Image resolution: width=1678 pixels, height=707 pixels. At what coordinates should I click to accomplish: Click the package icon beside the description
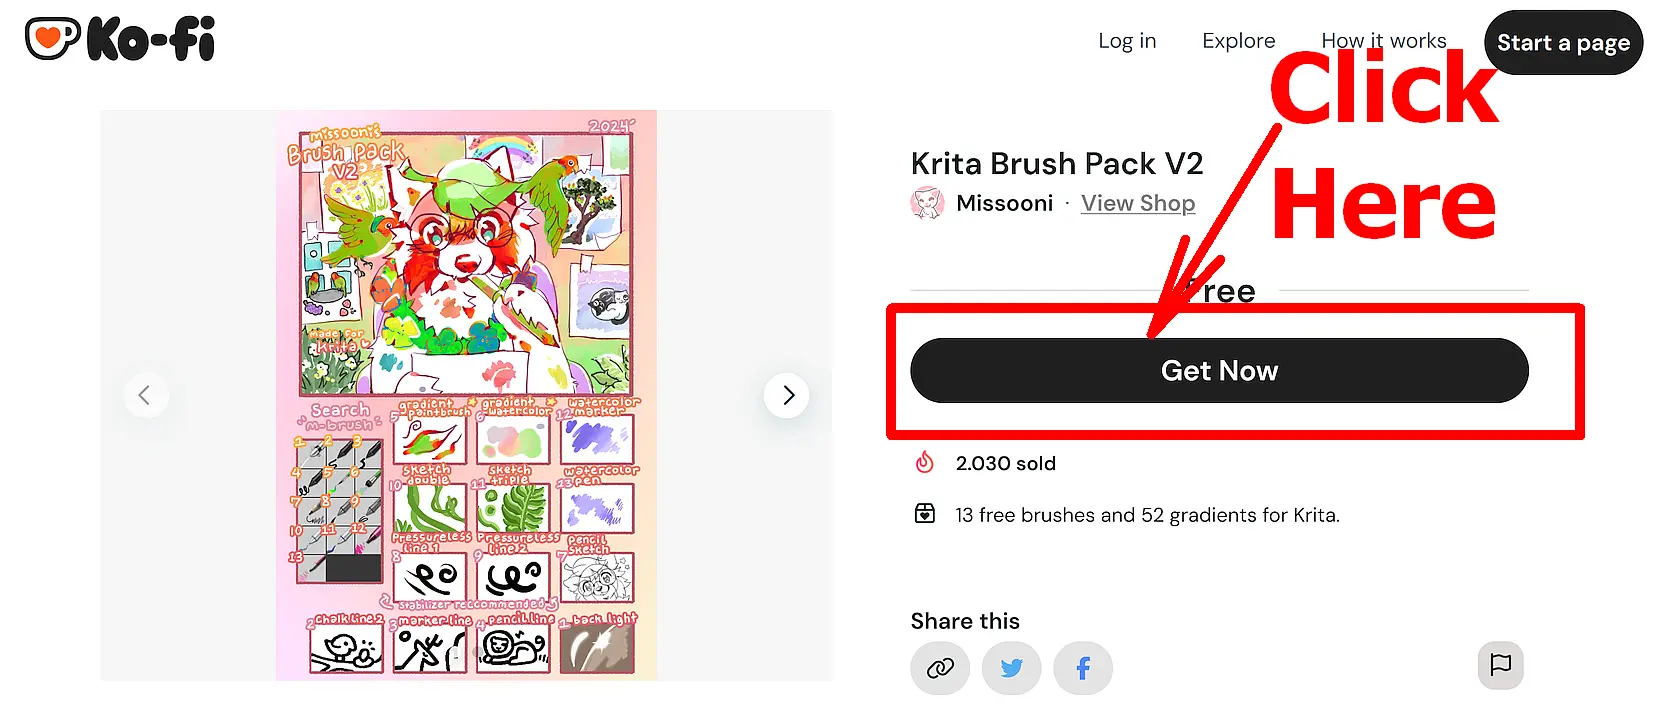click(925, 514)
